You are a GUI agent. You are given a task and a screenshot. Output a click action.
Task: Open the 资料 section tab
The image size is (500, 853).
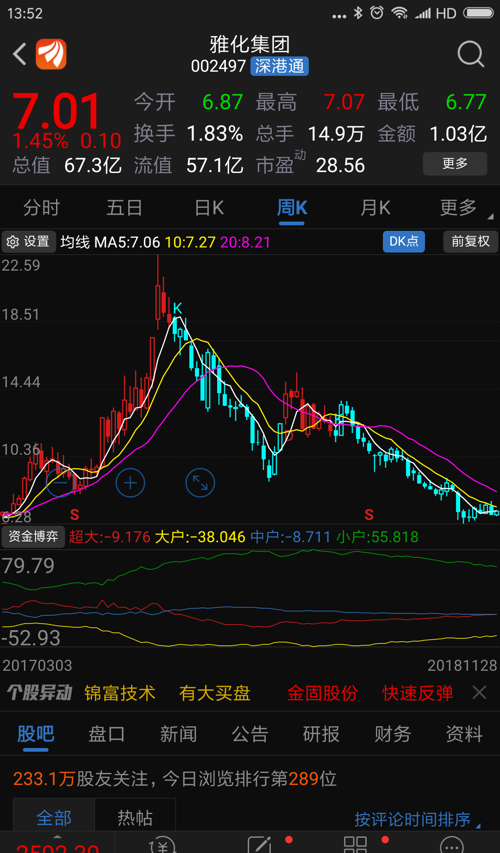(x=464, y=734)
